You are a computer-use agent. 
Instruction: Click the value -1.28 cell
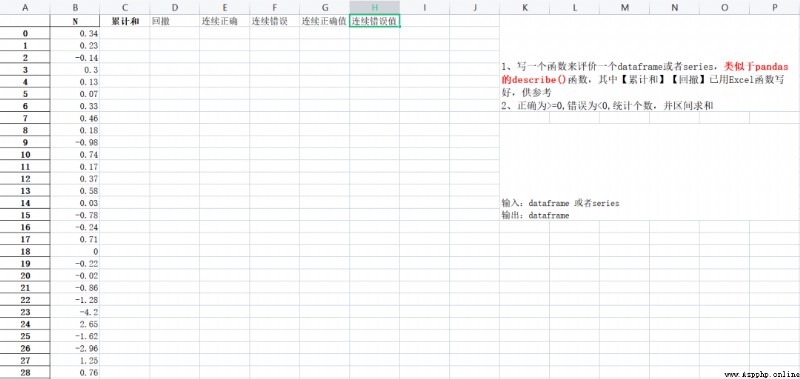coord(75,300)
